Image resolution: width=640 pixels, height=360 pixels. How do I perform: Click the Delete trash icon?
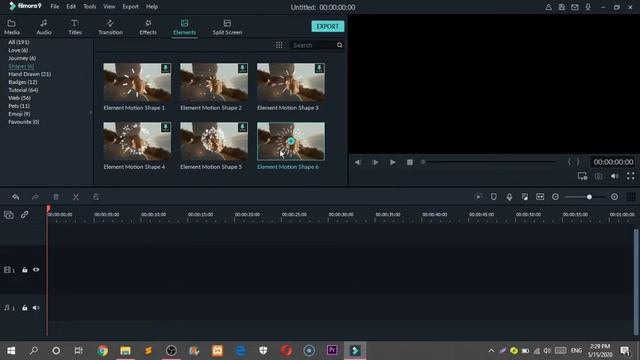56,197
